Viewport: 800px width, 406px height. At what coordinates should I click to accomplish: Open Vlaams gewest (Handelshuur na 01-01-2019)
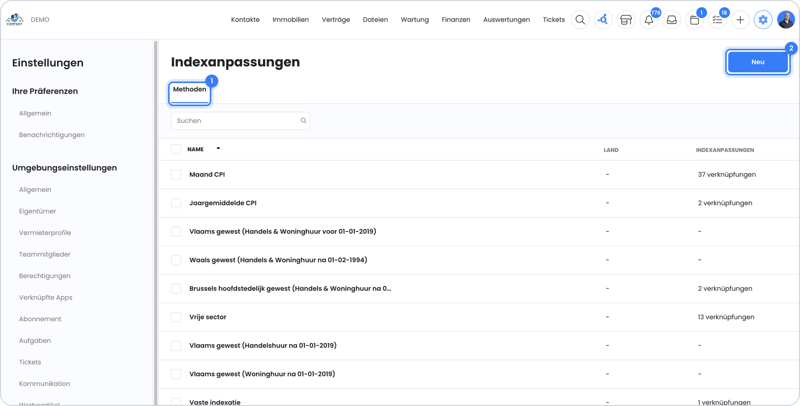click(263, 346)
